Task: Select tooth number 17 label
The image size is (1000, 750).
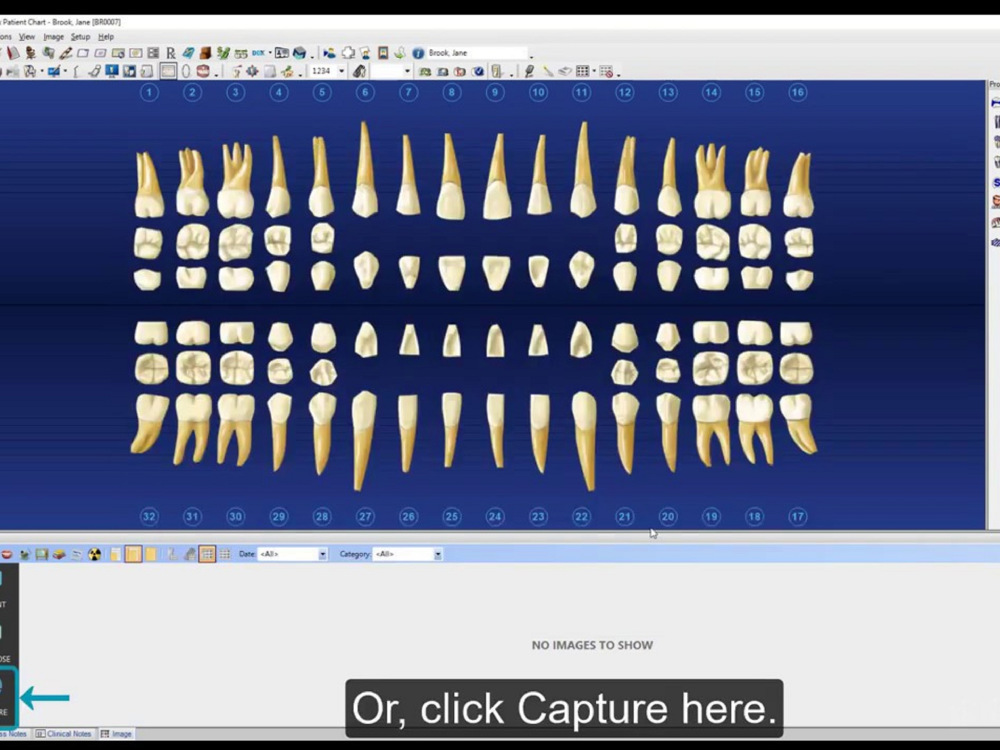Action: click(x=797, y=517)
